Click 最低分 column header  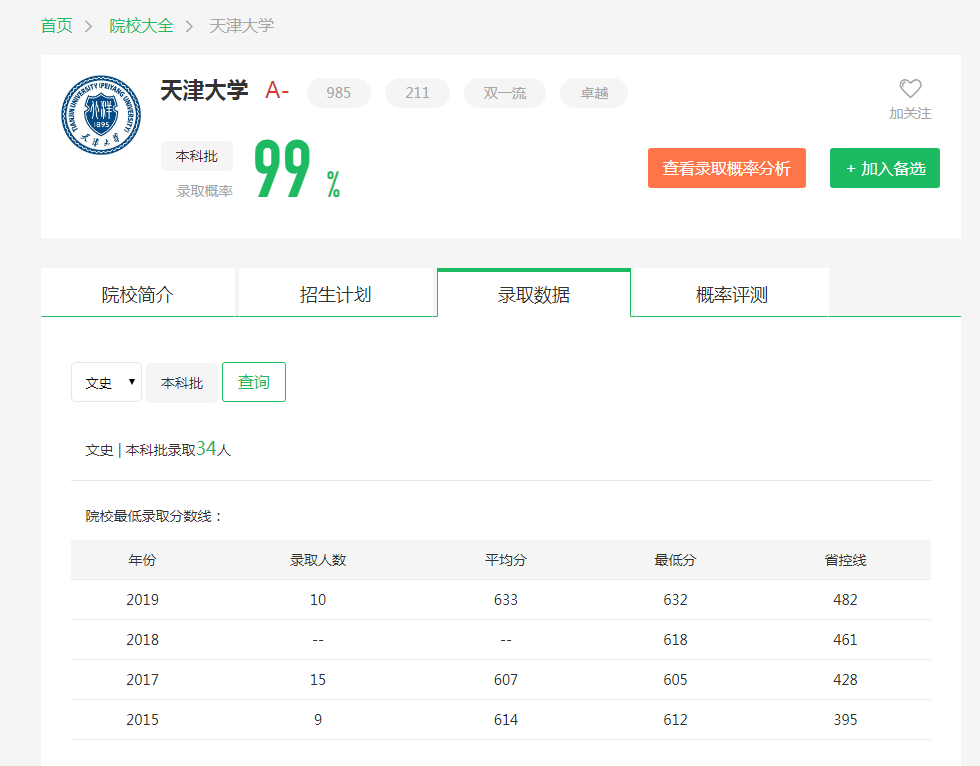(675, 560)
